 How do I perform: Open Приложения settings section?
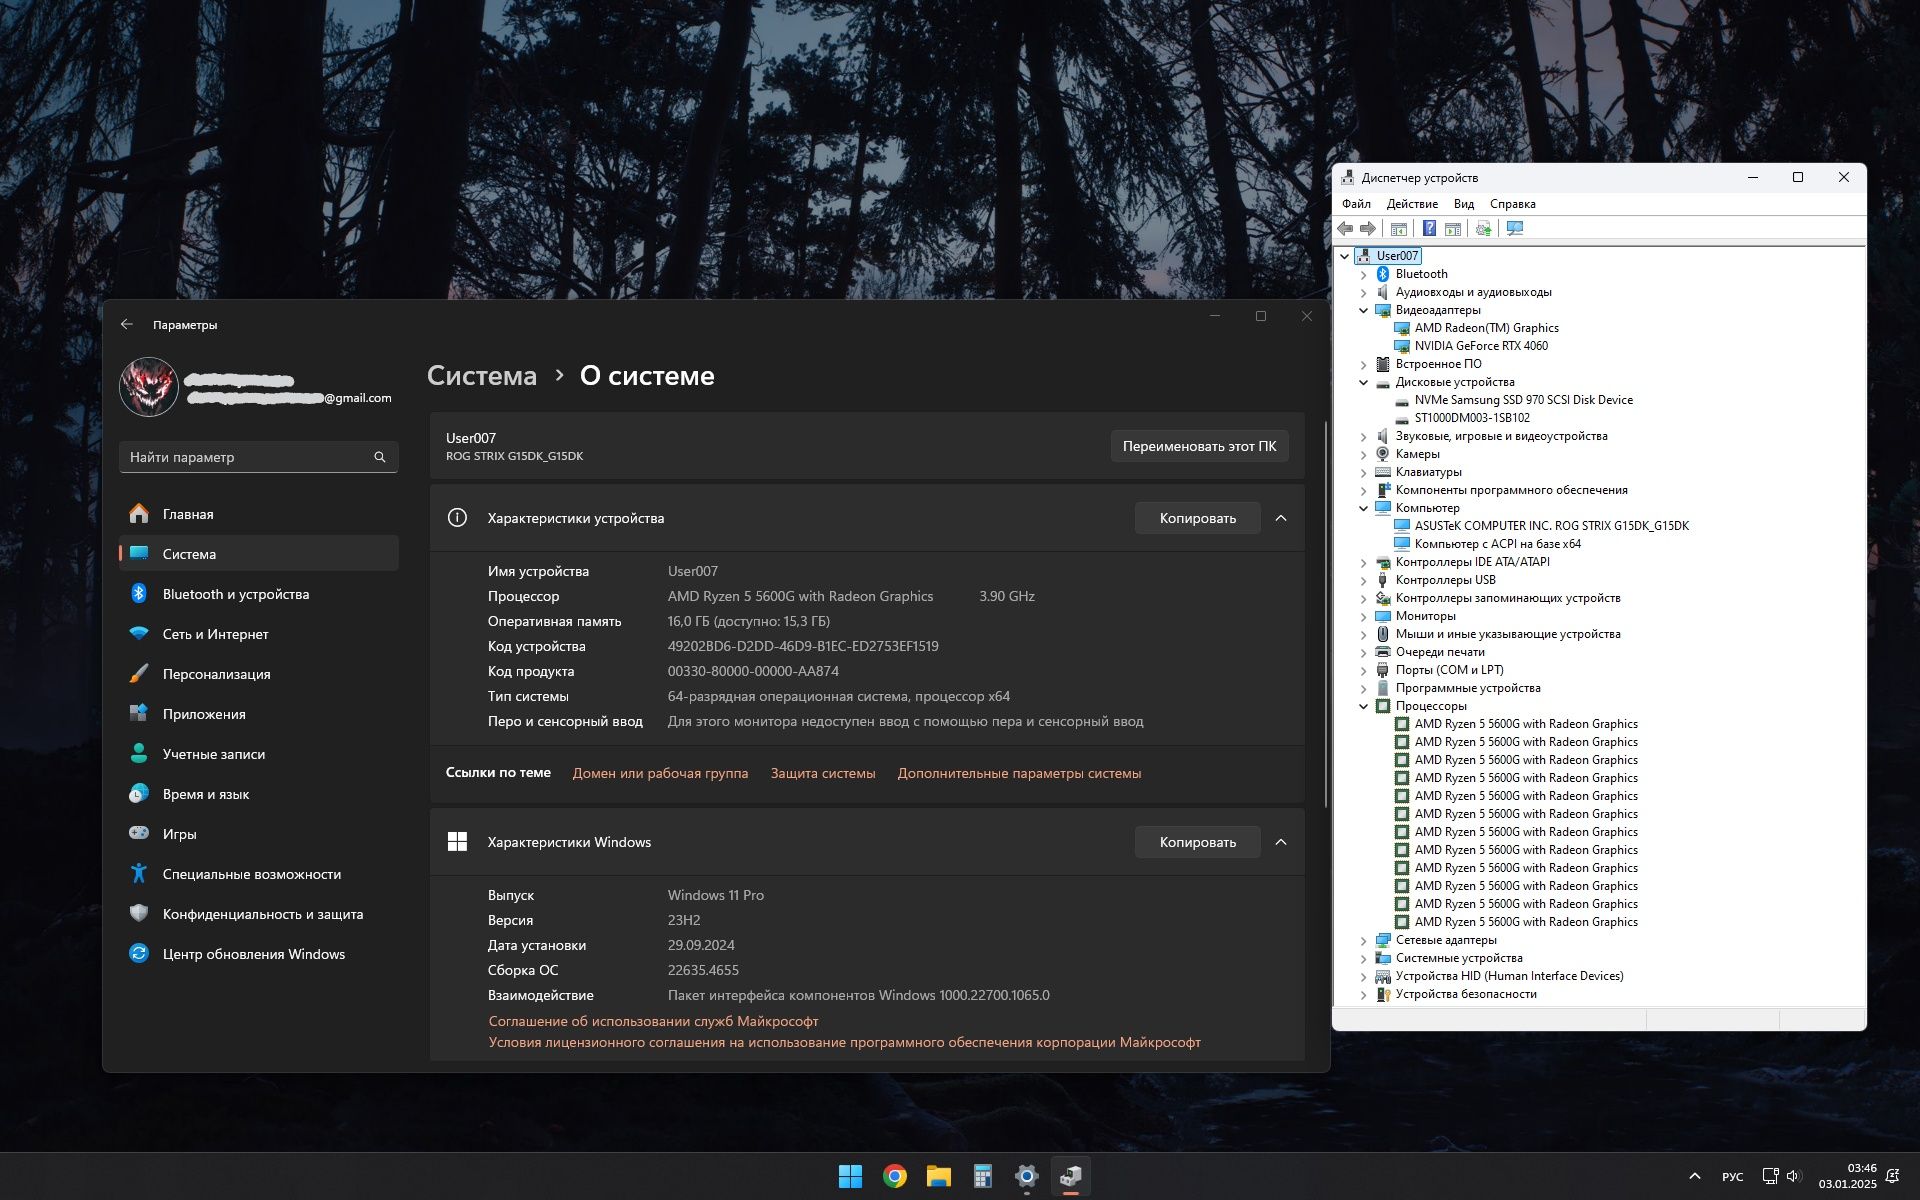(x=259, y=714)
